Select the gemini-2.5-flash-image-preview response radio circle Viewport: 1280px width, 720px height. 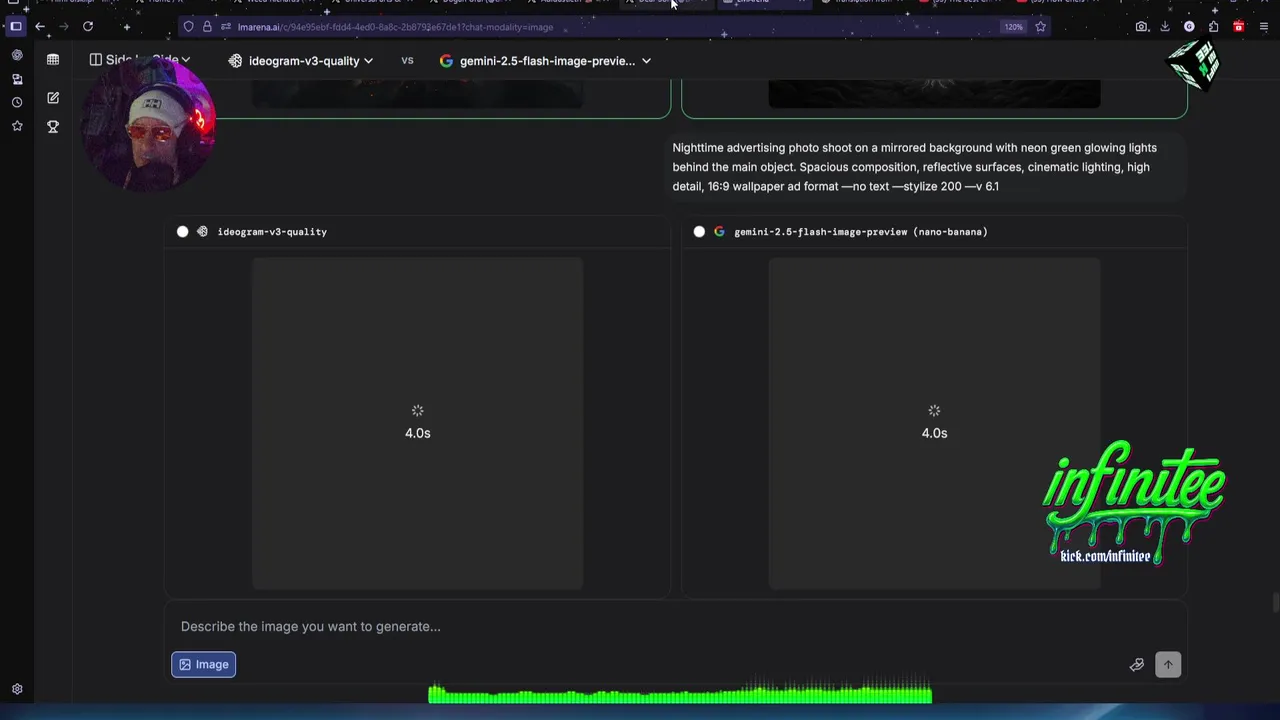point(699,232)
